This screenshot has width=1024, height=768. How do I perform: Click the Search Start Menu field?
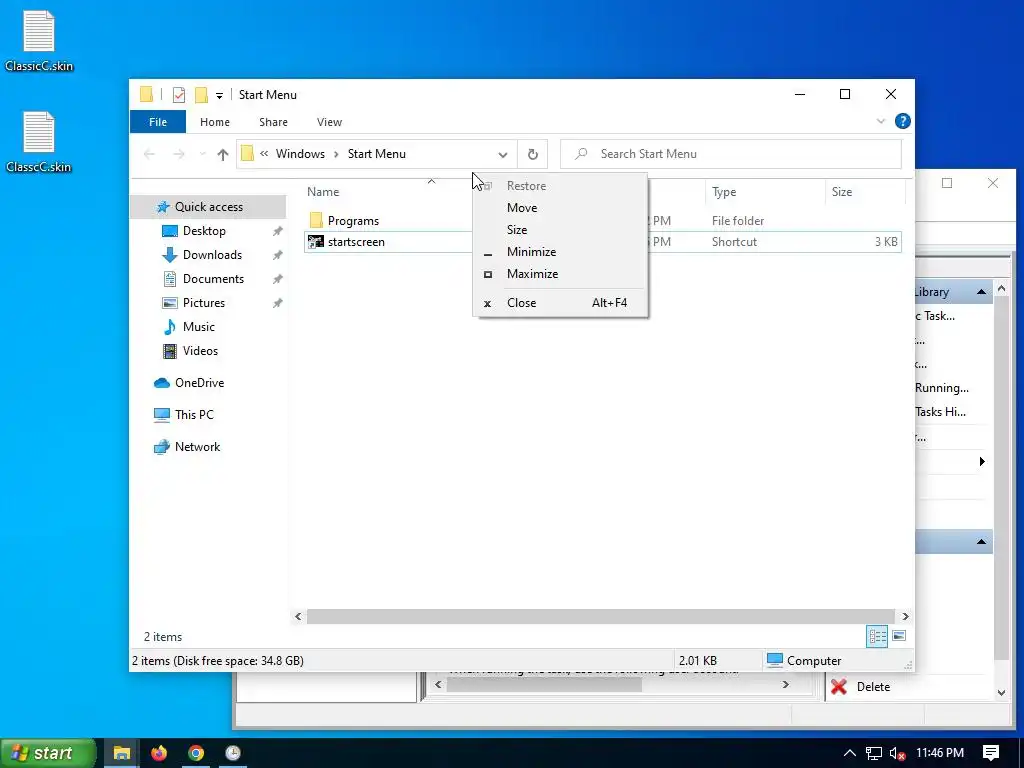(x=731, y=154)
